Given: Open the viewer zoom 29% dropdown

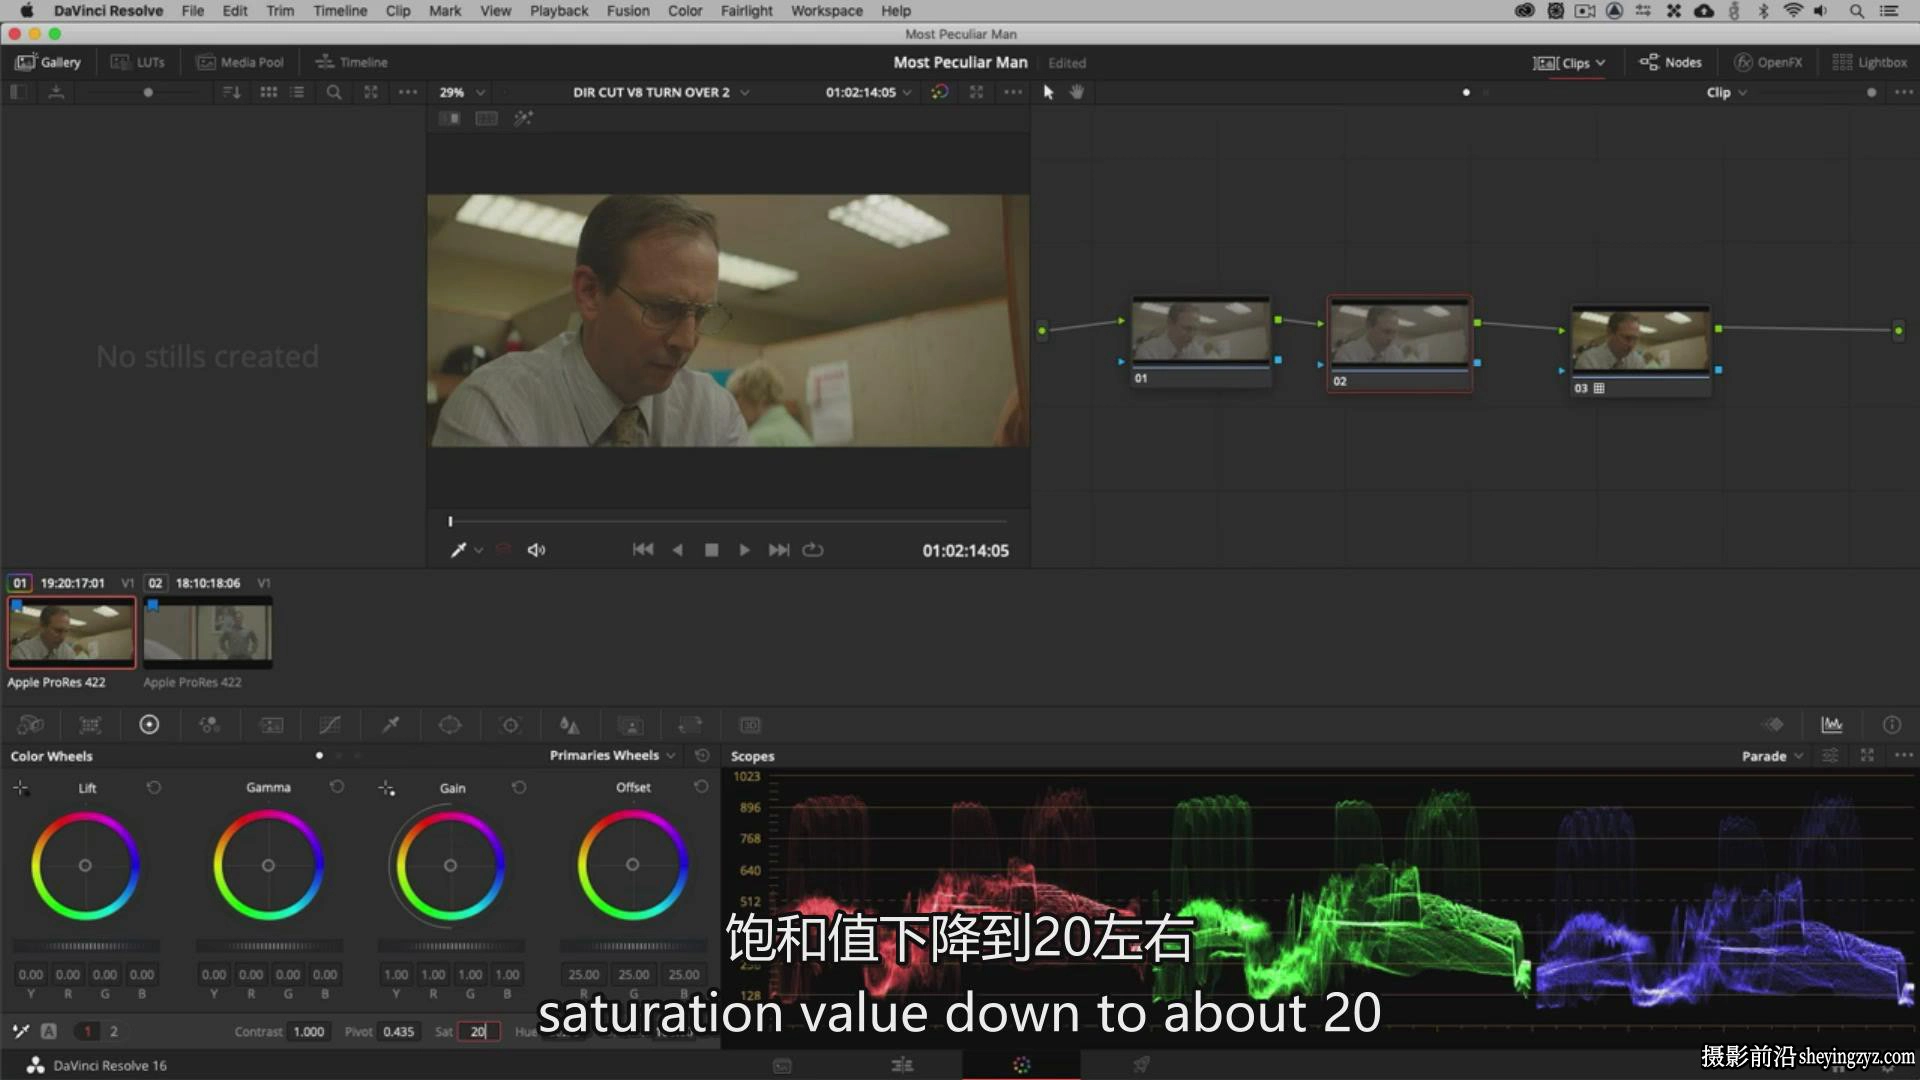Looking at the screenshot, I should click(462, 92).
